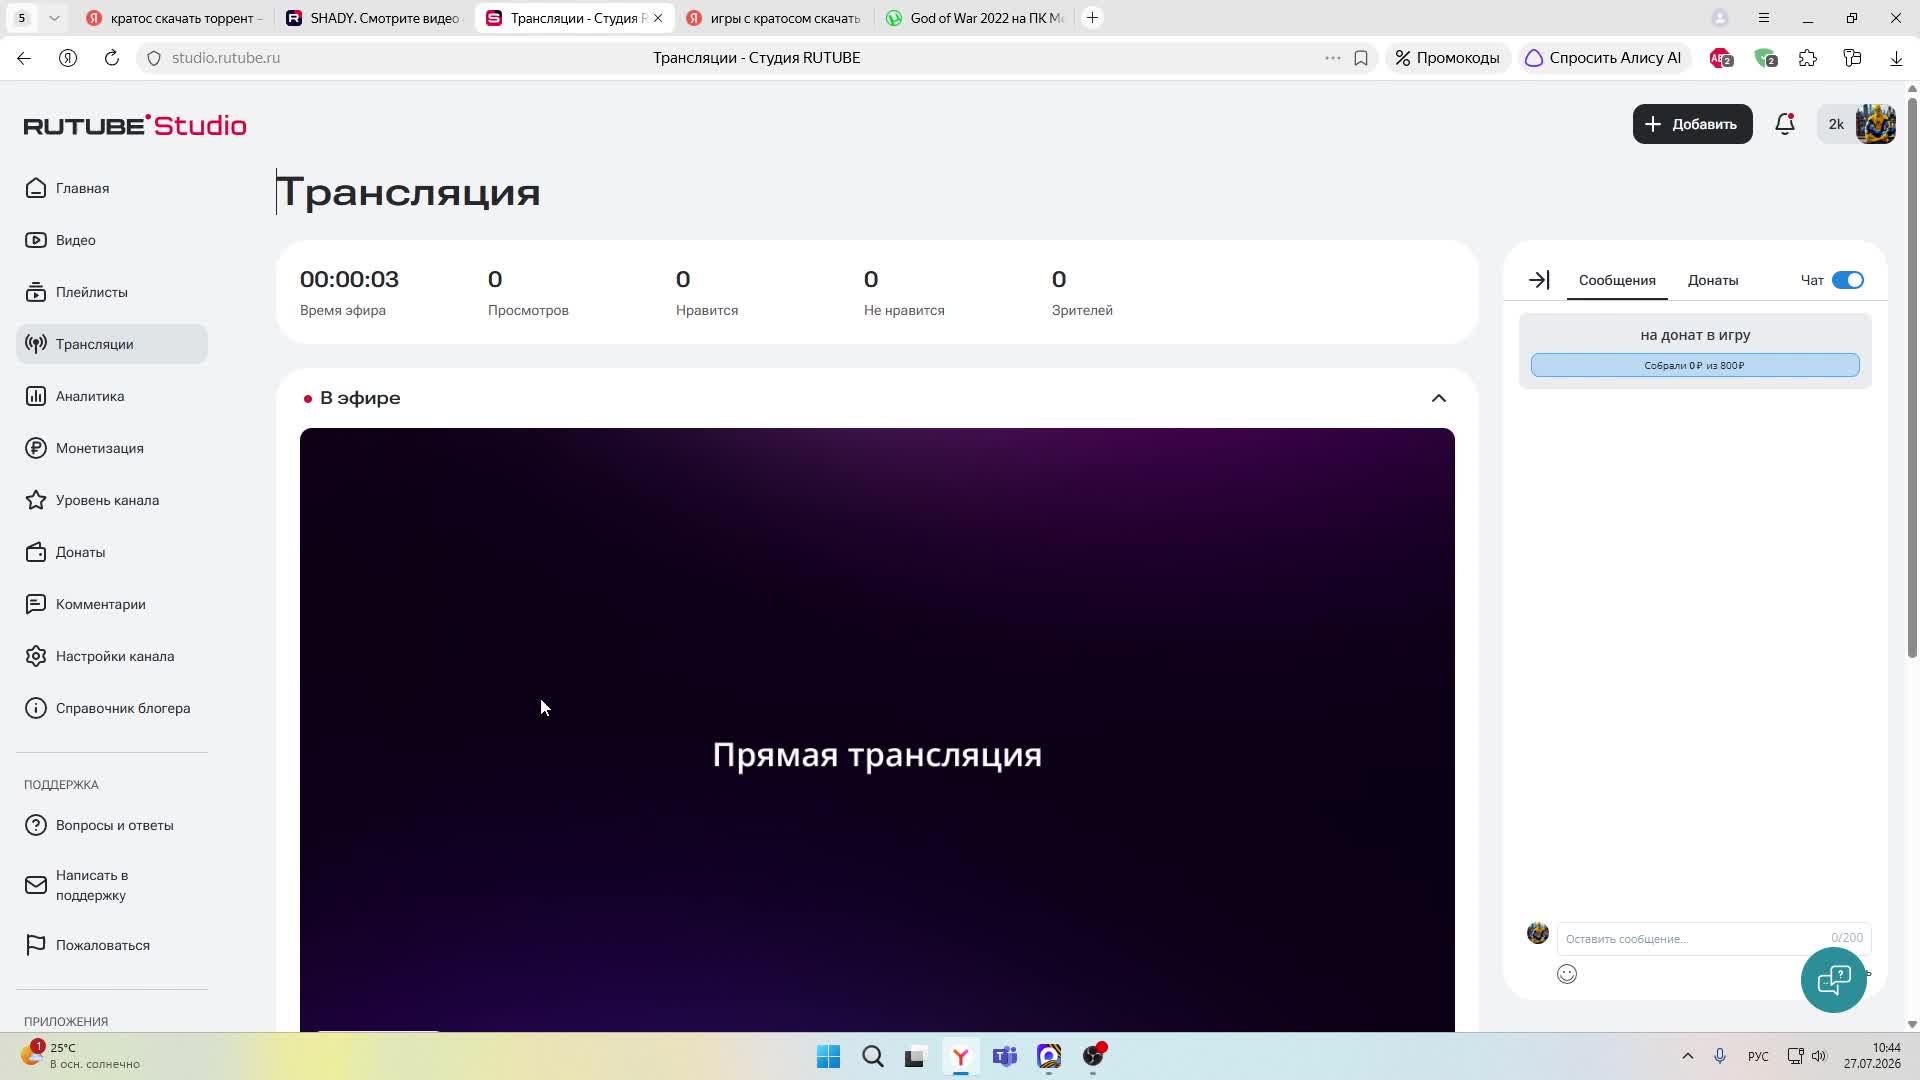Click the Донаты wallet icon in sidebar
The height and width of the screenshot is (1080, 1920).
[x=36, y=552]
